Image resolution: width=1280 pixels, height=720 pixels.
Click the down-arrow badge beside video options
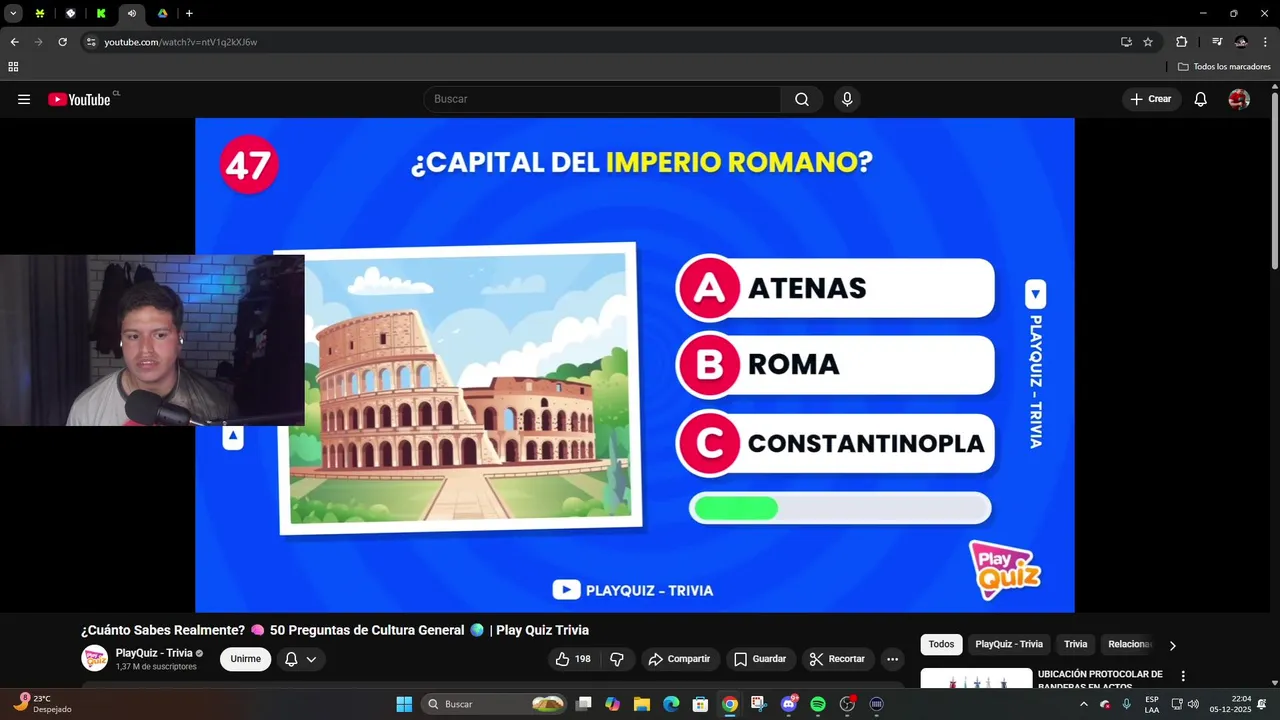pyautogui.click(x=1035, y=294)
